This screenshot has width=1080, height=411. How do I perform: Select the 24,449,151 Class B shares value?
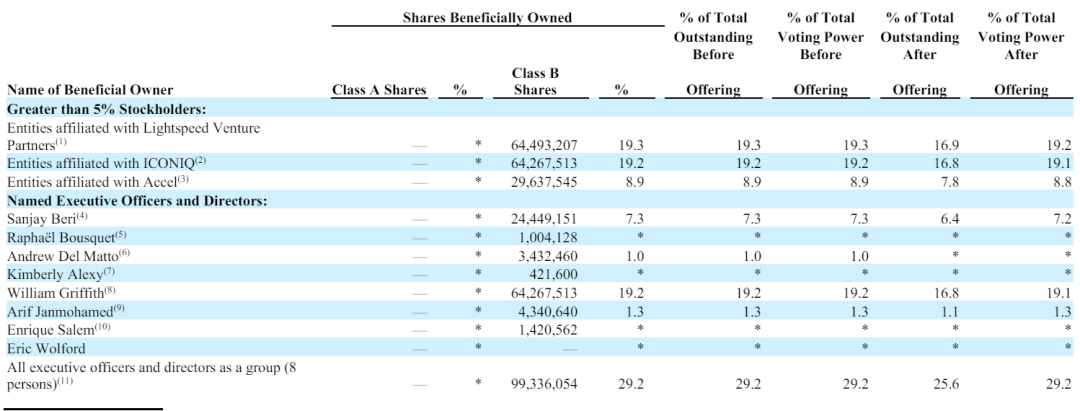point(544,219)
